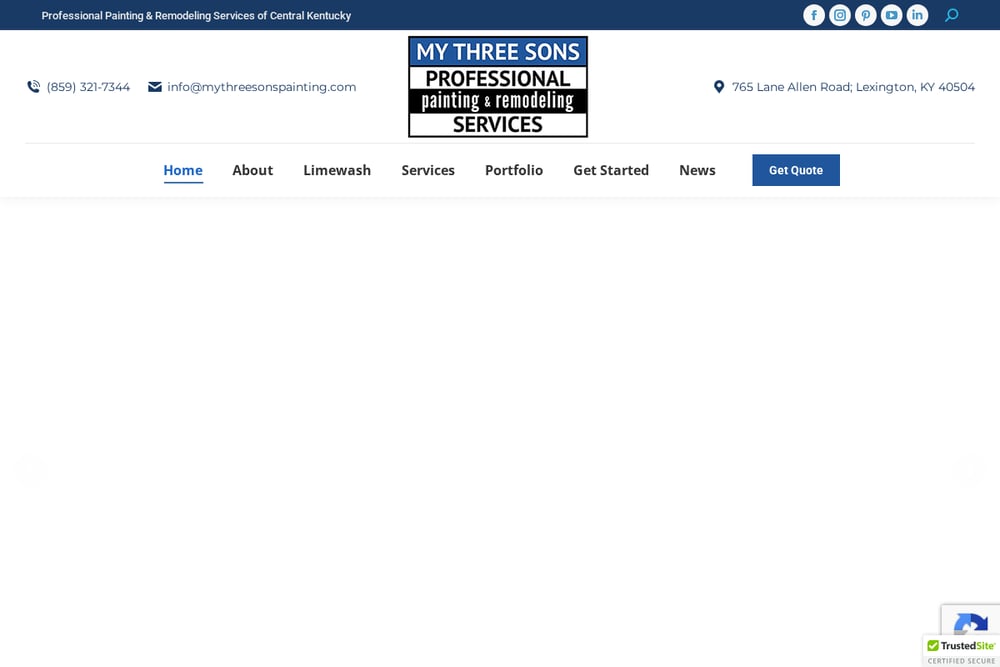The image size is (1000, 667).
Task: Click the email envelope icon
Action: tap(155, 87)
